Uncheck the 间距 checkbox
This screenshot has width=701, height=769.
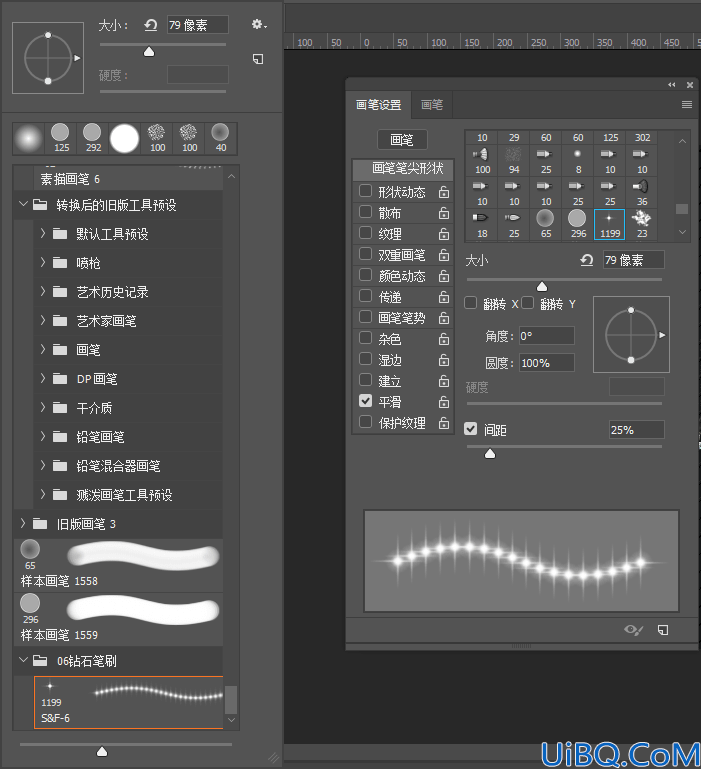[470, 429]
